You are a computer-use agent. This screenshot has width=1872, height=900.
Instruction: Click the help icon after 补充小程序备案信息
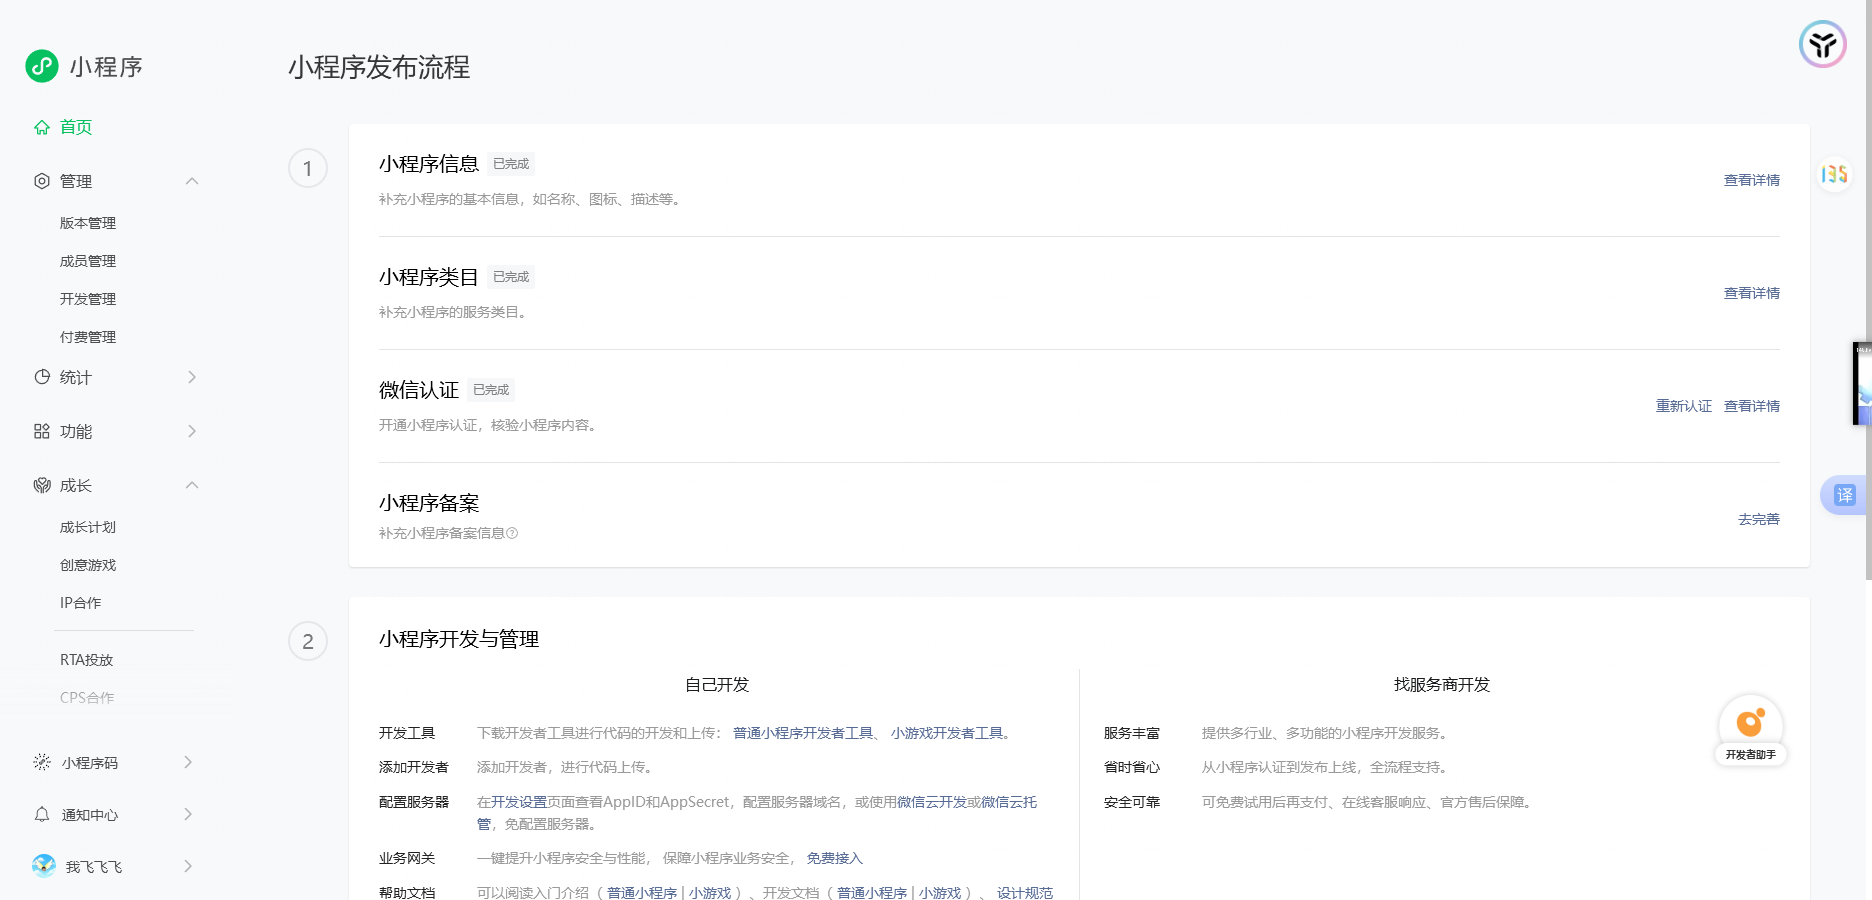click(512, 533)
